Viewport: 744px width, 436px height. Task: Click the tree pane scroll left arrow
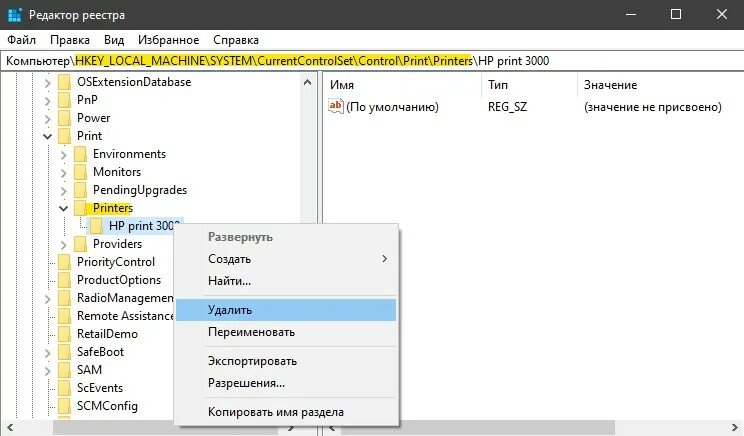coord(9,428)
